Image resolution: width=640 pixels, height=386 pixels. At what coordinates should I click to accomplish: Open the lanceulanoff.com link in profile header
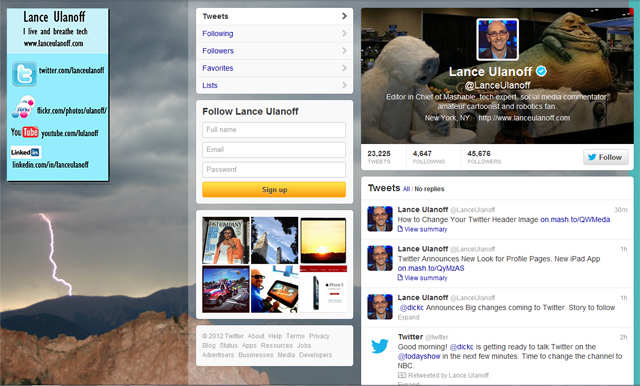524,118
